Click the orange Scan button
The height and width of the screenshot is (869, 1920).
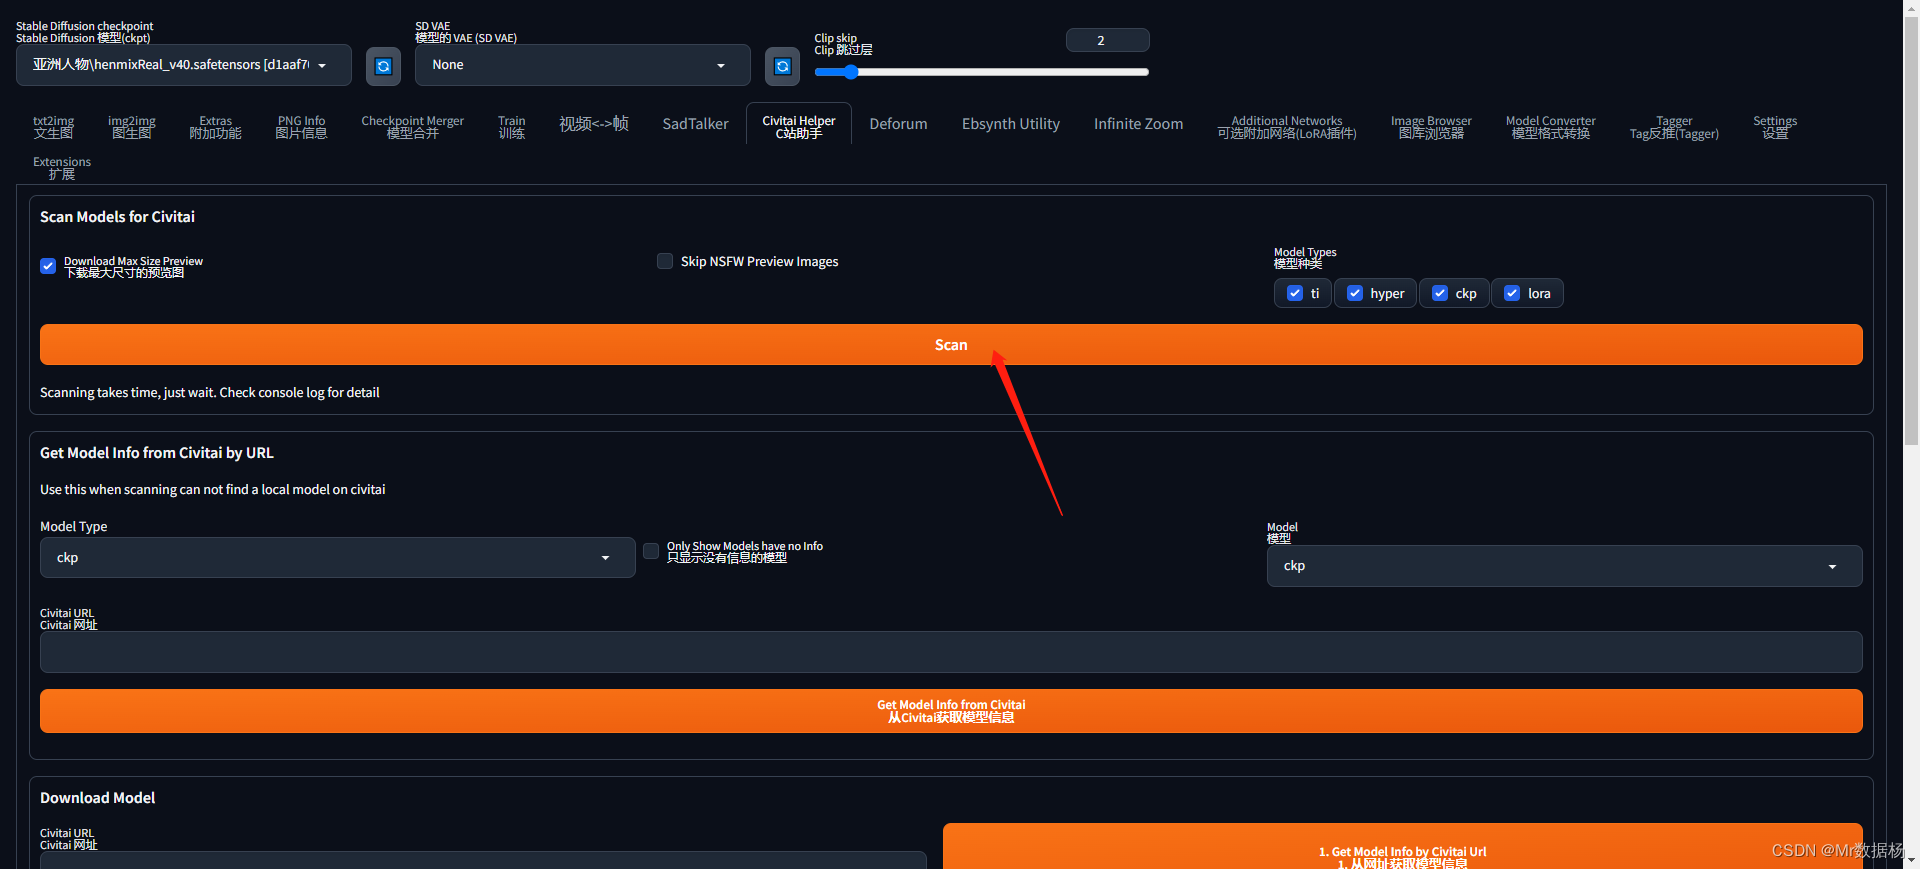click(x=951, y=345)
